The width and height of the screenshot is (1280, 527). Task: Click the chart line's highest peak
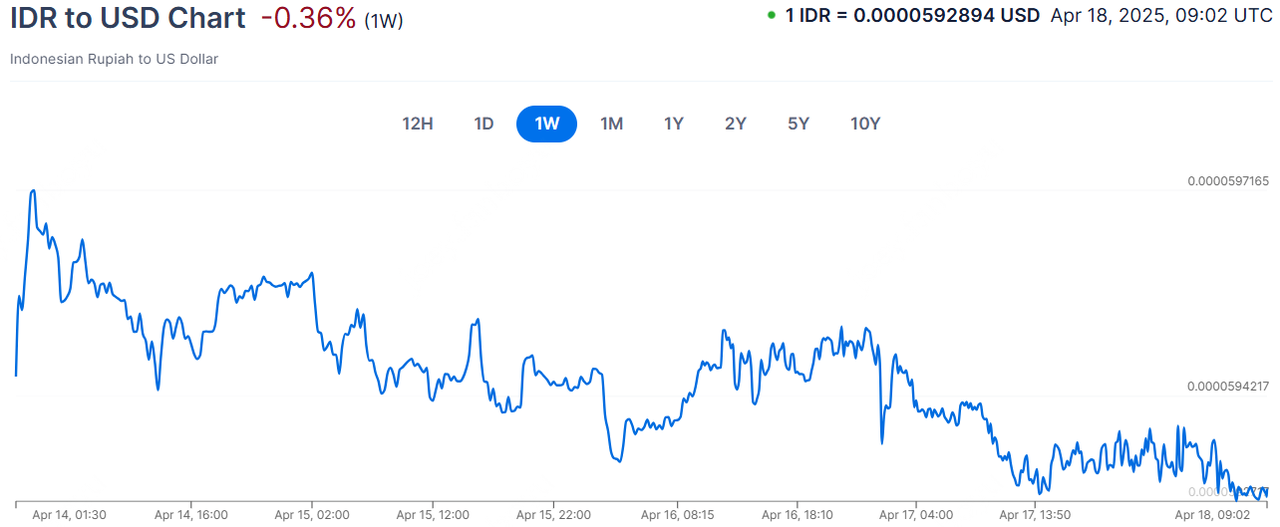coord(34,190)
